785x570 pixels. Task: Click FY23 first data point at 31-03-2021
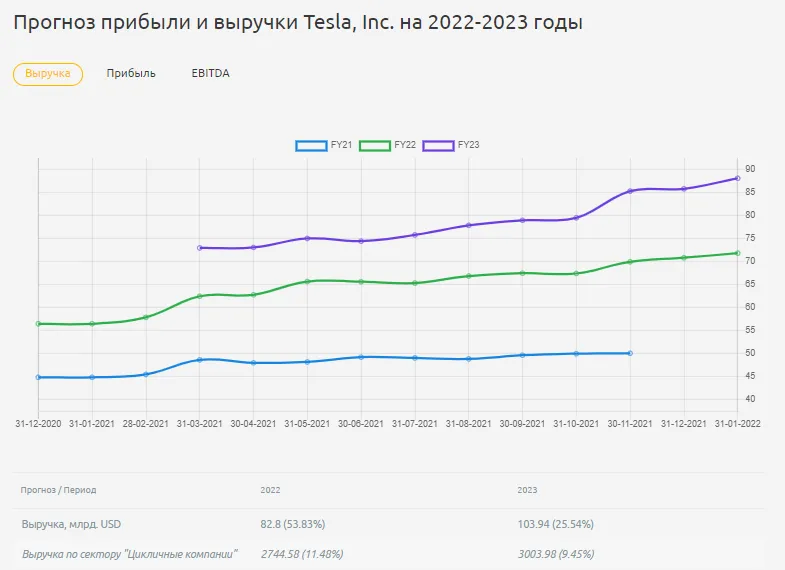200,248
